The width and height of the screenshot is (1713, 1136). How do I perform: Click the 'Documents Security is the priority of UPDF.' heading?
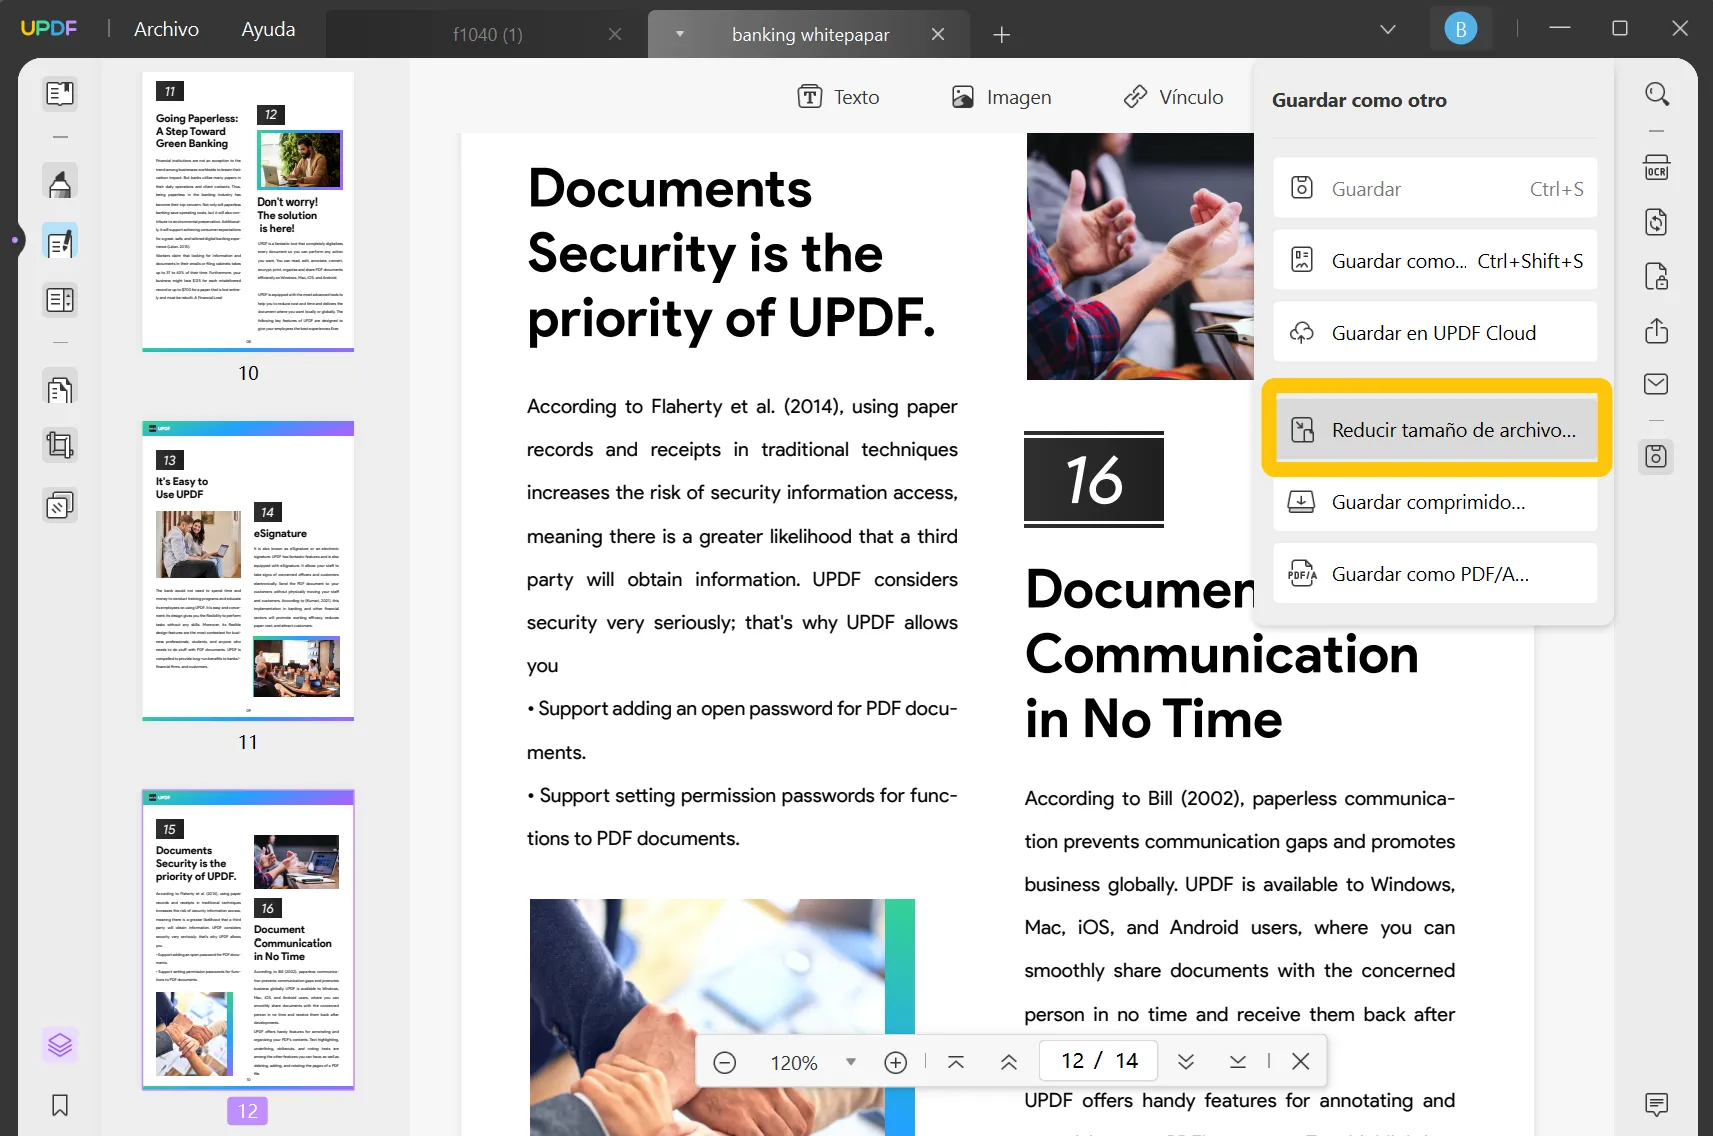[732, 253]
